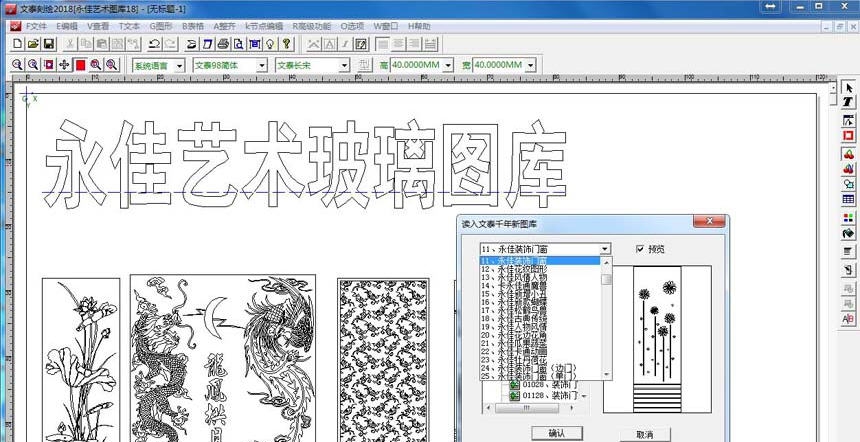Open the H帮助 menu
Viewport: 860px width, 442px height.
tap(419, 26)
